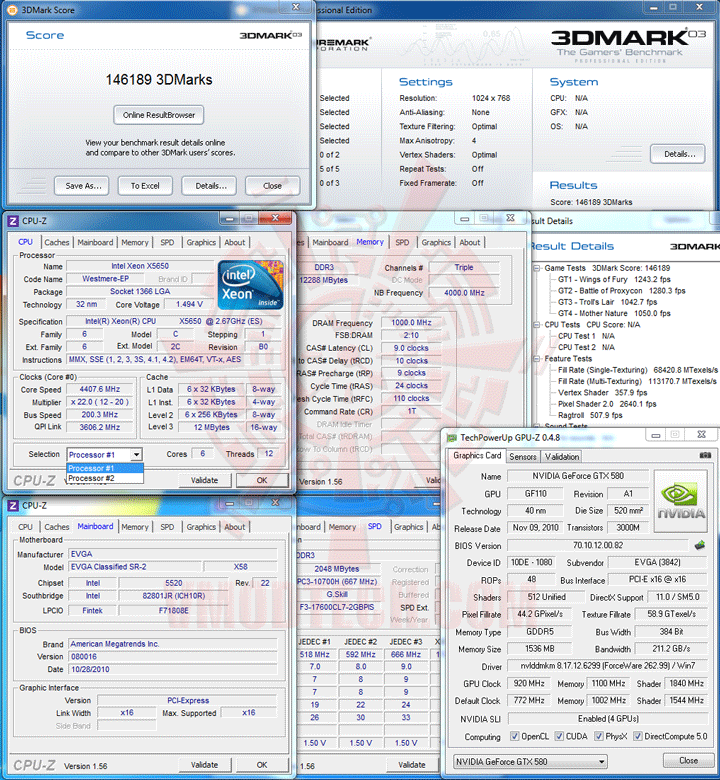The width and height of the screenshot is (720, 780).
Task: Click the Intel Xeon inside logo
Action: click(251, 285)
